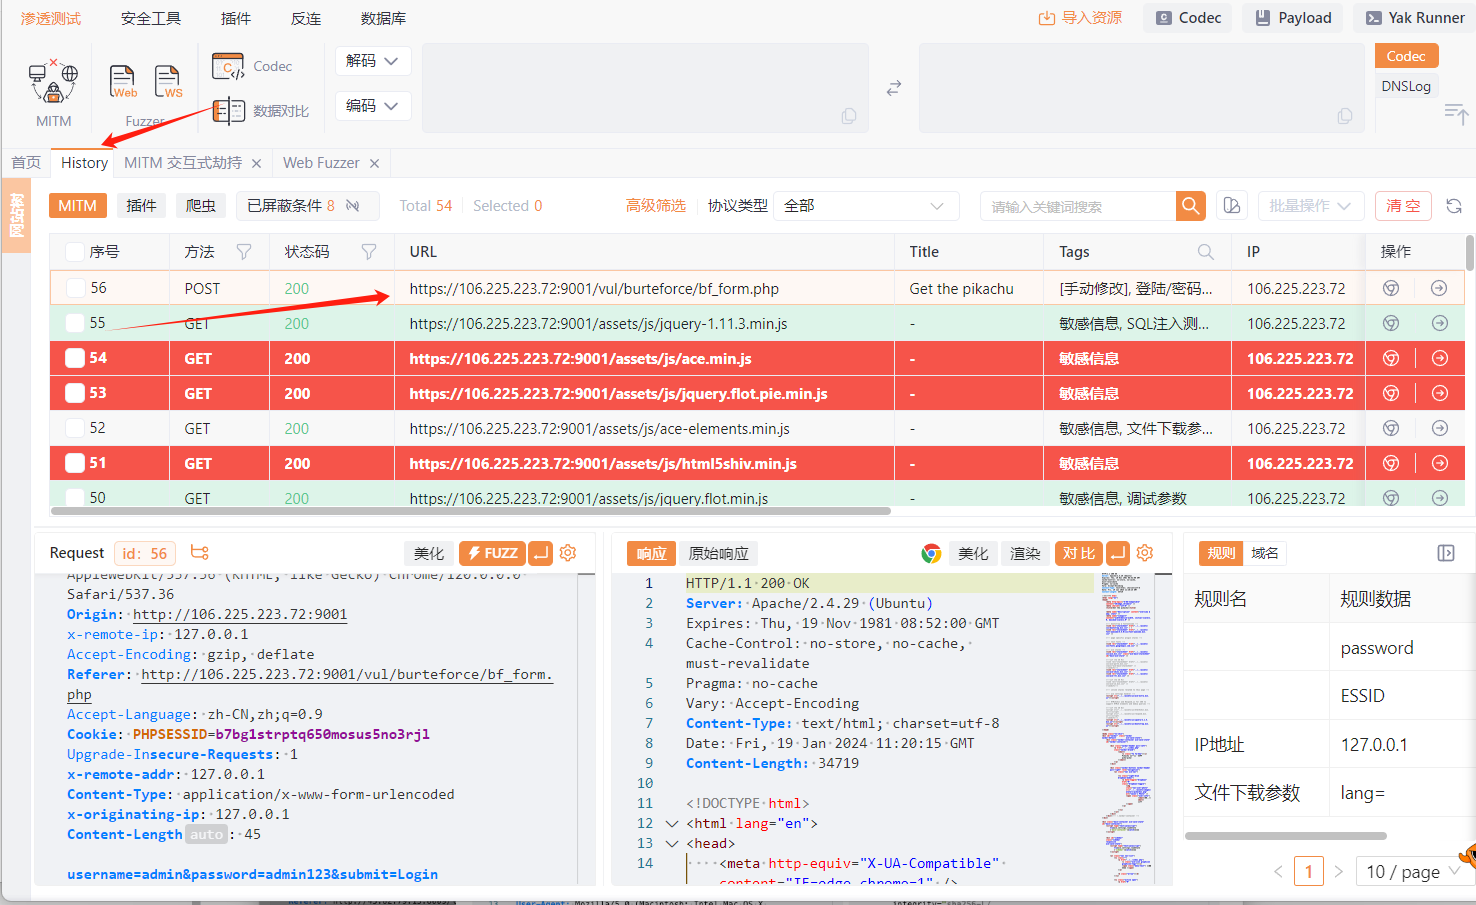
Task: Switch to the Web Fuzzer tab
Action: pyautogui.click(x=321, y=163)
